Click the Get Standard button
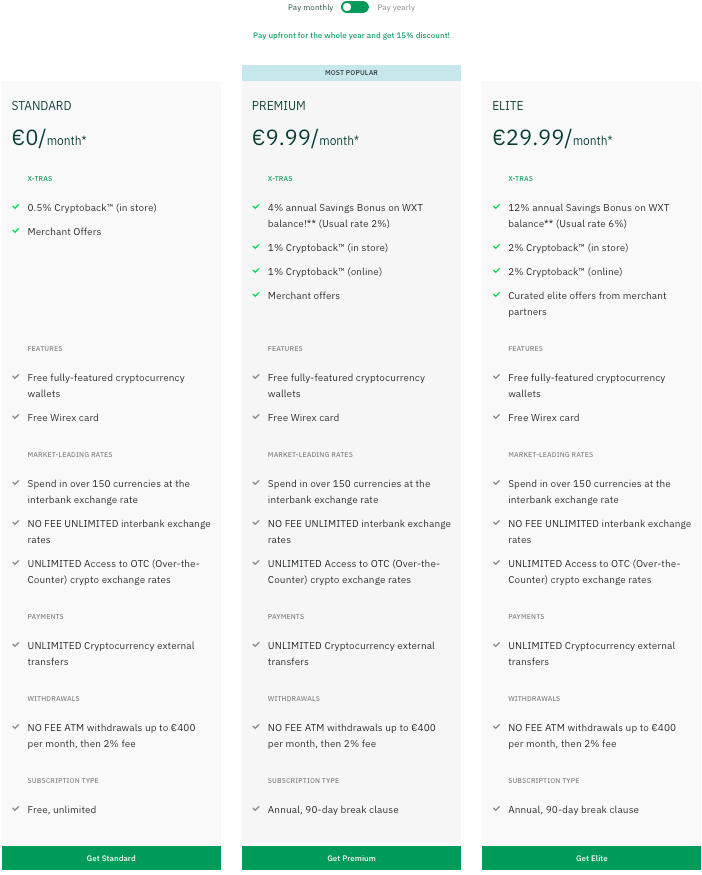The width and height of the screenshot is (702, 875). (x=111, y=858)
